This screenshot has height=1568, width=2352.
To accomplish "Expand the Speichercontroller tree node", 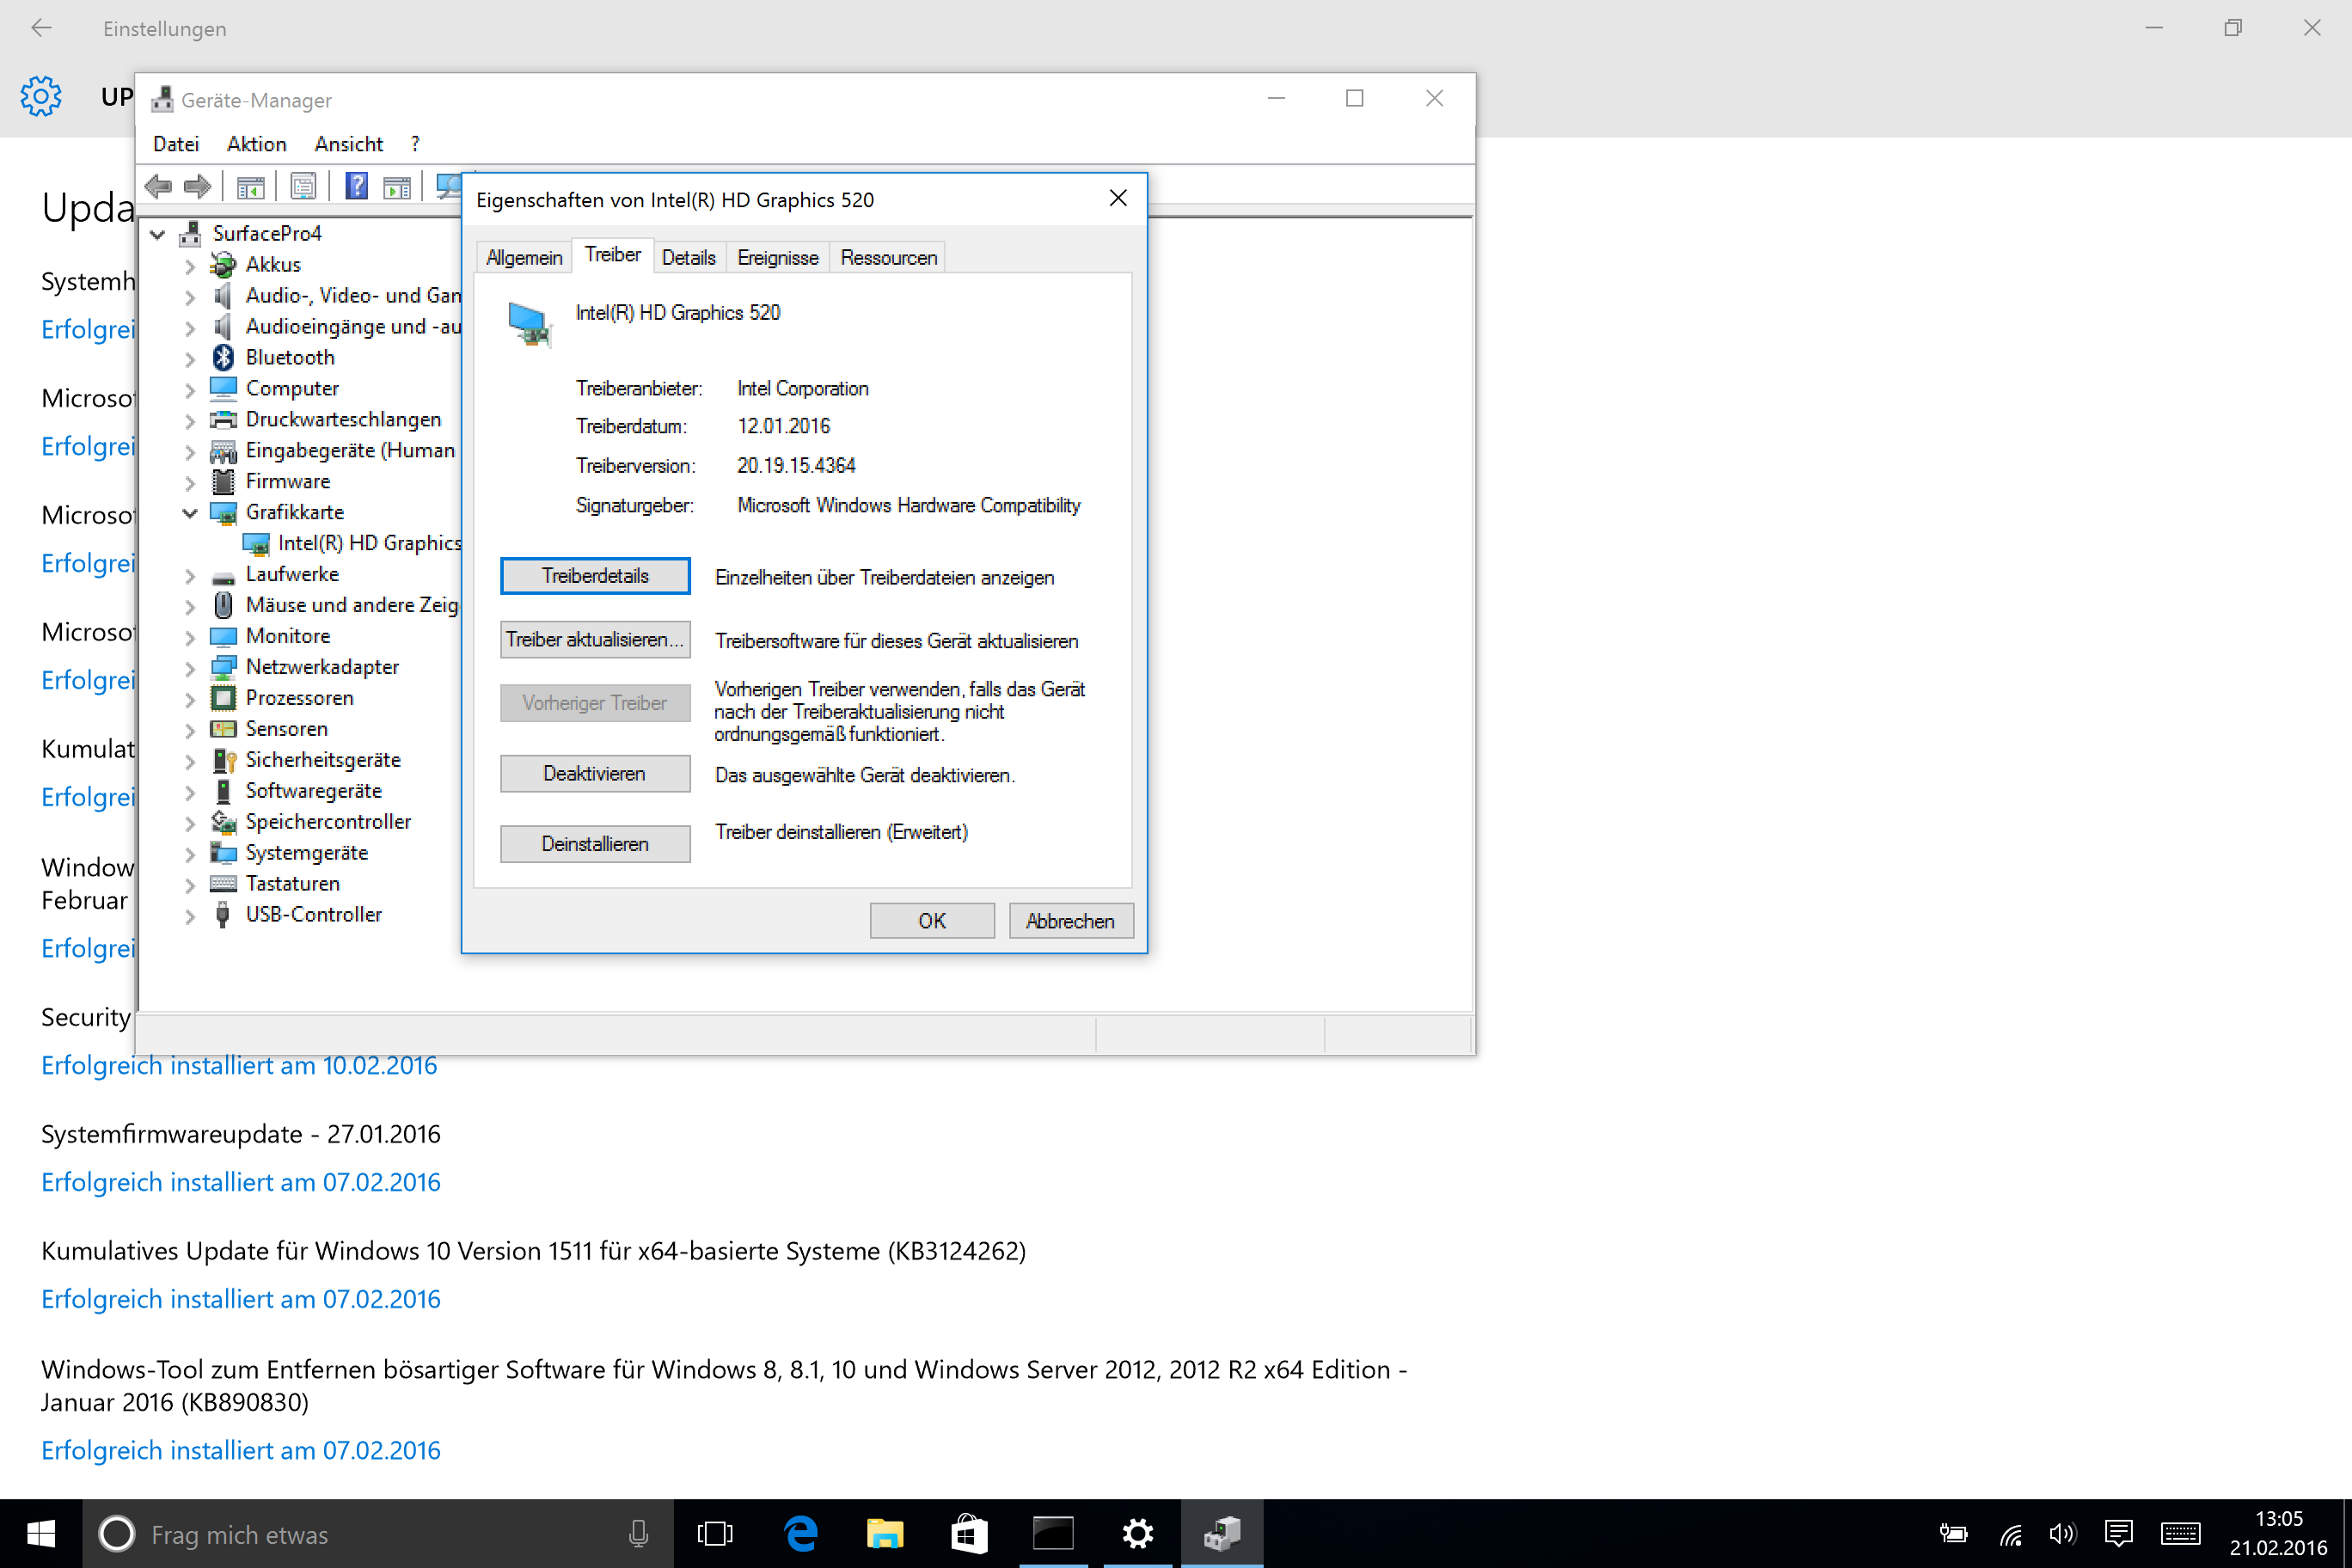I will point(190,823).
